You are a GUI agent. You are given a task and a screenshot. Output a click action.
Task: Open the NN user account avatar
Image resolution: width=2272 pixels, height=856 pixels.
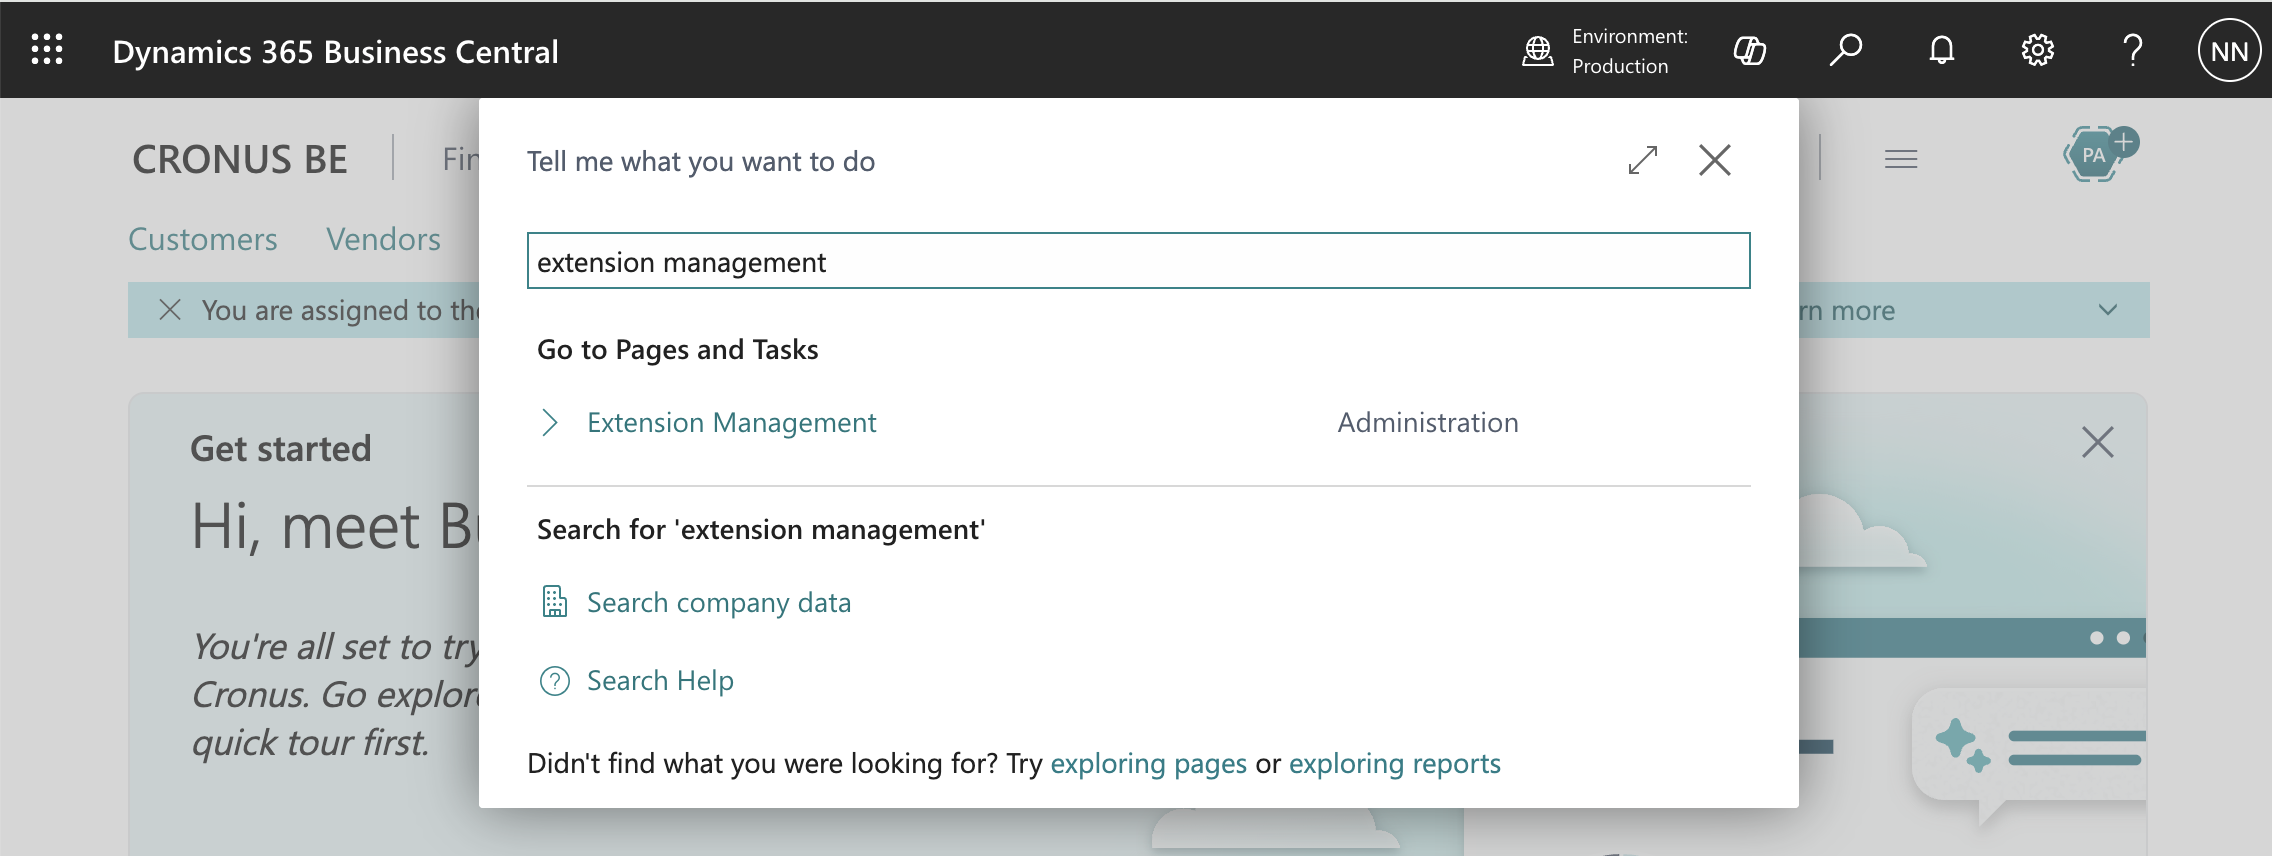point(2229,50)
